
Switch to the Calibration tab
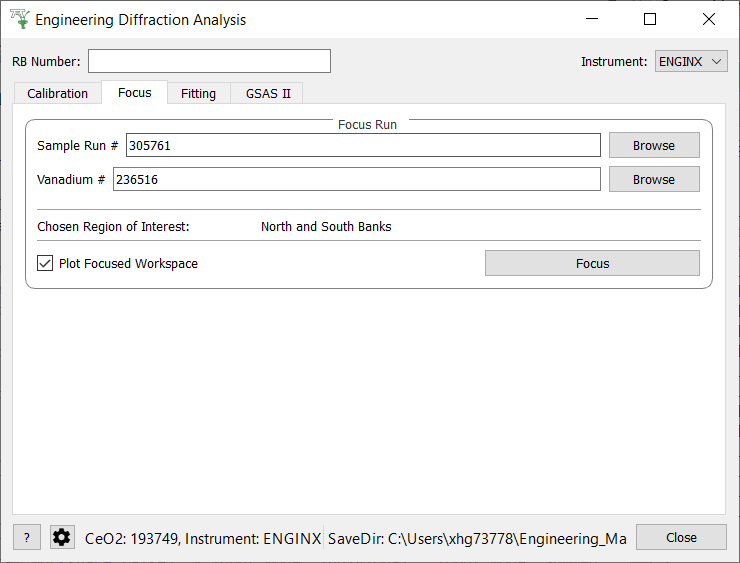(58, 94)
